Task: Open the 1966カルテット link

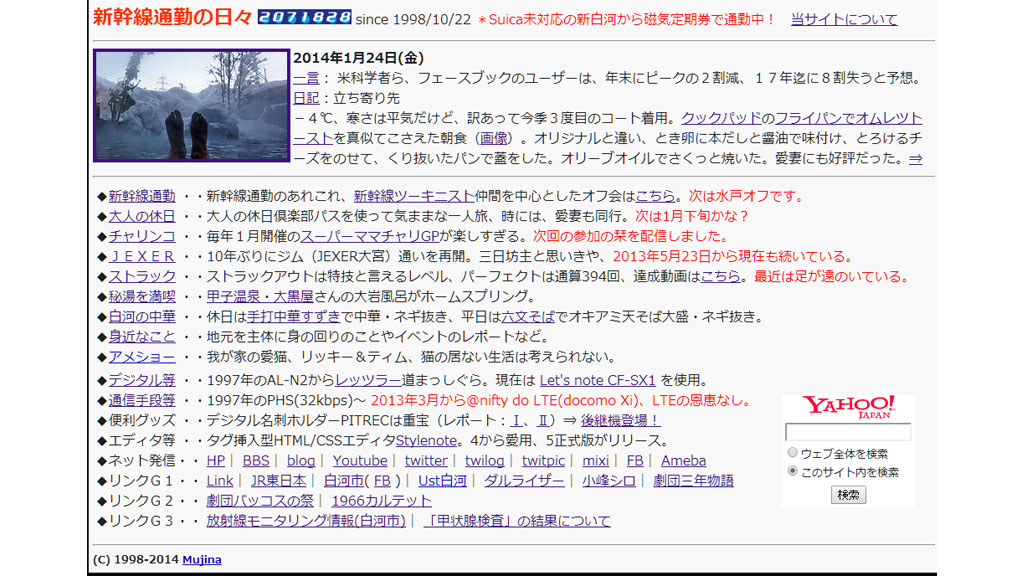Action: click(x=381, y=501)
